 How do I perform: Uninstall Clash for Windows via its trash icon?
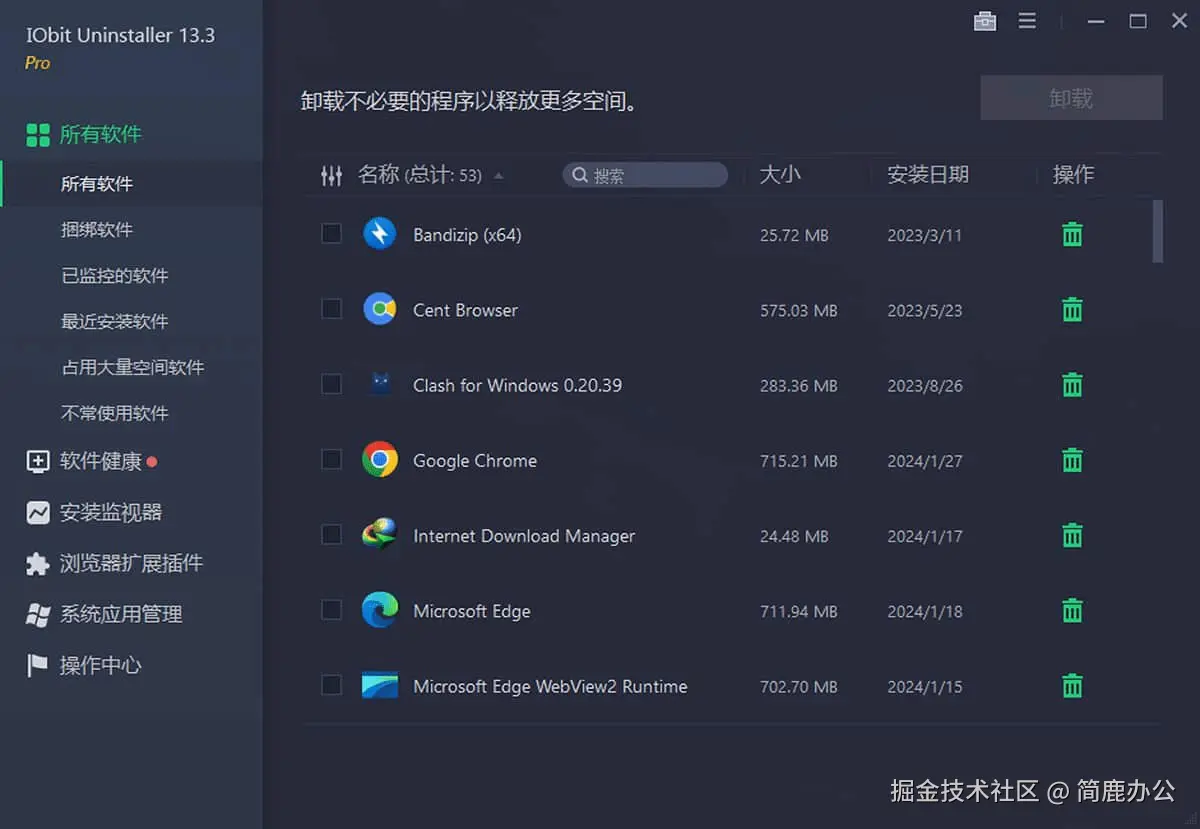(1072, 385)
